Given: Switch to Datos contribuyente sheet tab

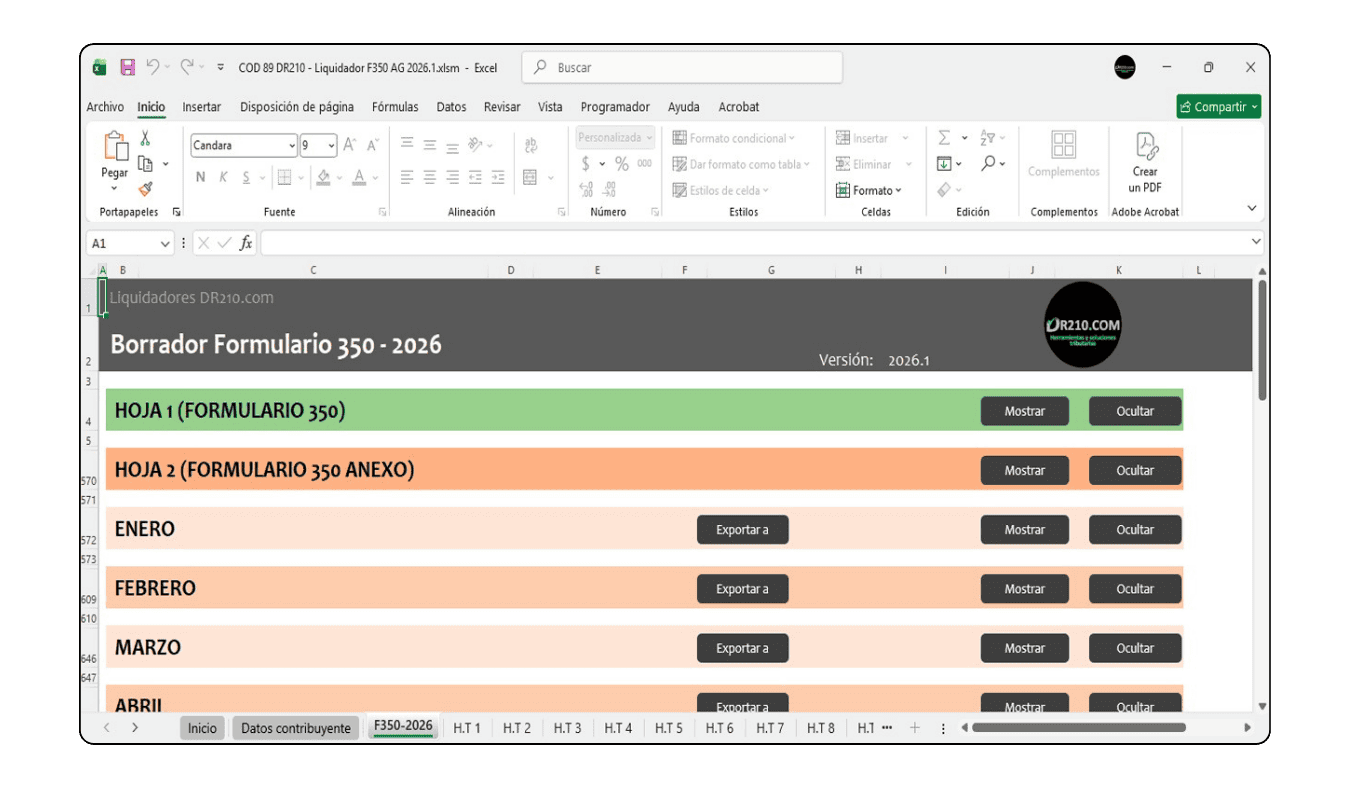Looking at the screenshot, I should (x=295, y=728).
